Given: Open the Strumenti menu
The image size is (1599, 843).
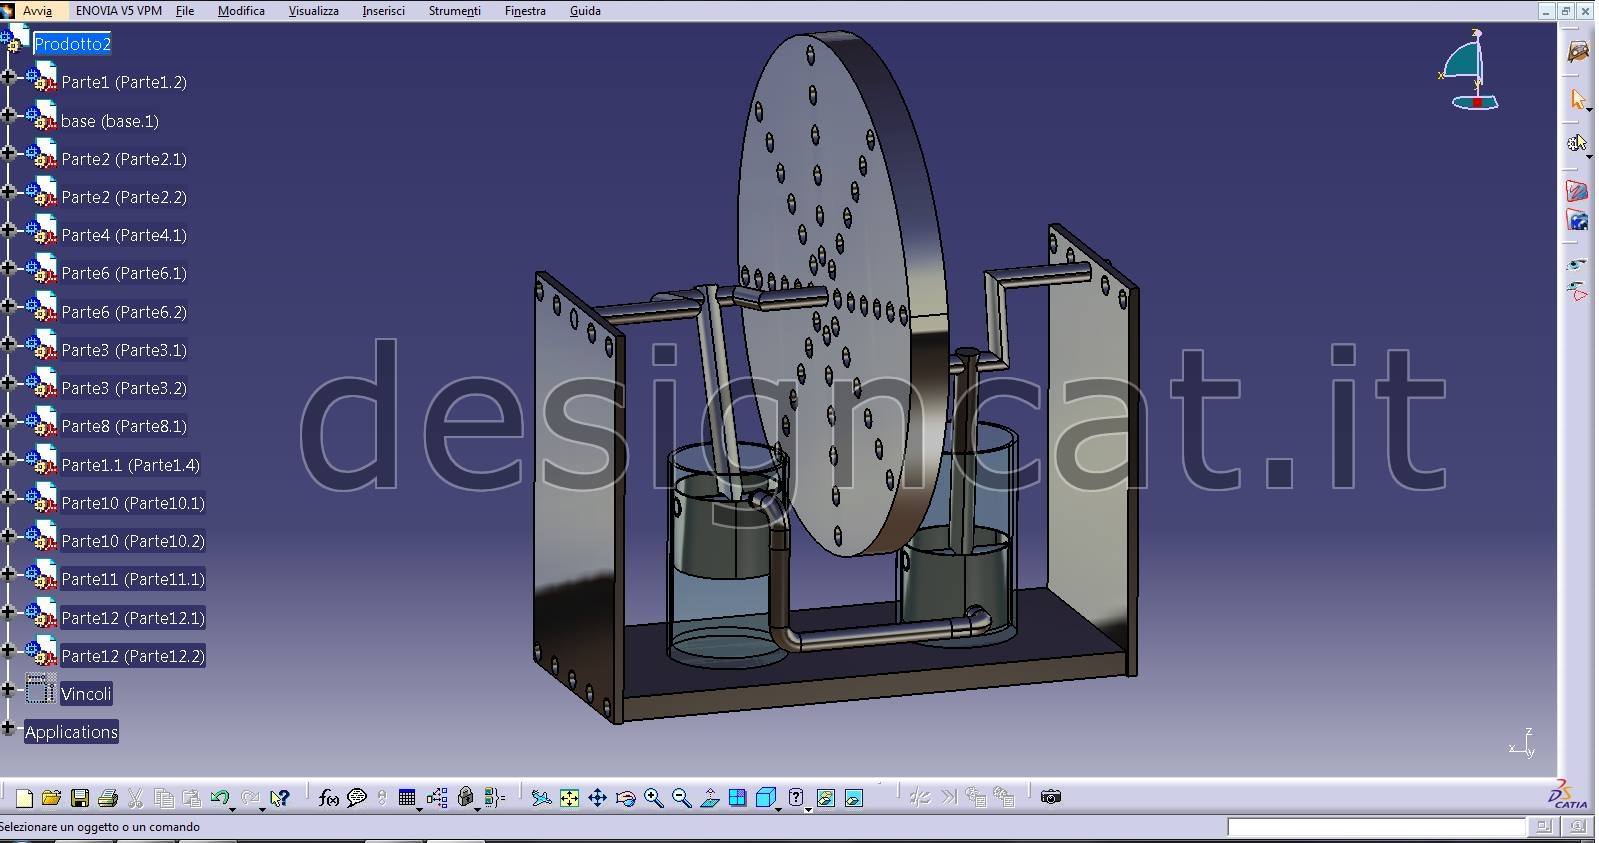Looking at the screenshot, I should 454,11.
